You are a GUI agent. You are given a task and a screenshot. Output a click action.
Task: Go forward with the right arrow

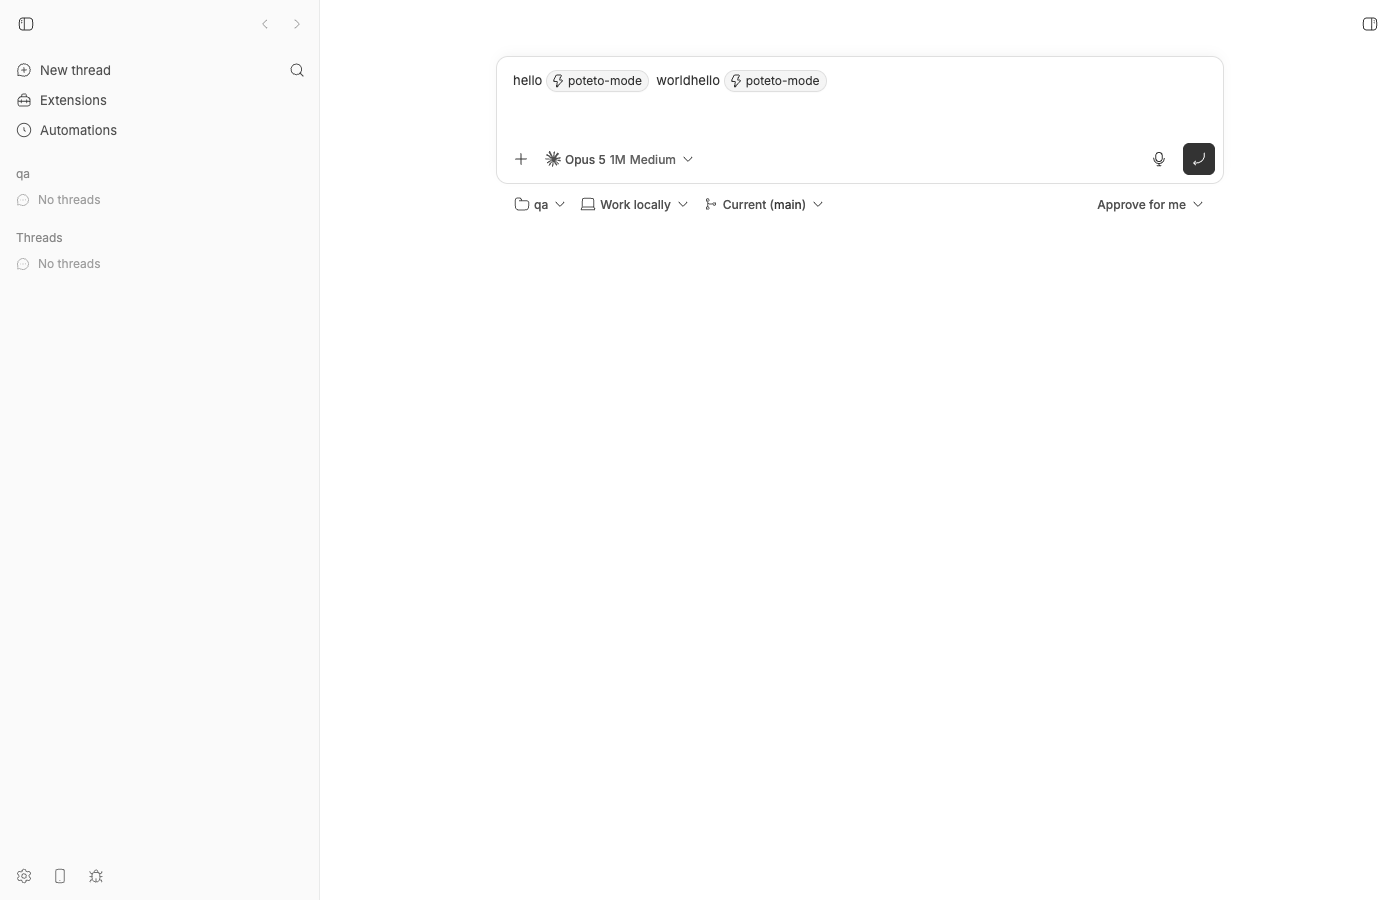tap(297, 24)
